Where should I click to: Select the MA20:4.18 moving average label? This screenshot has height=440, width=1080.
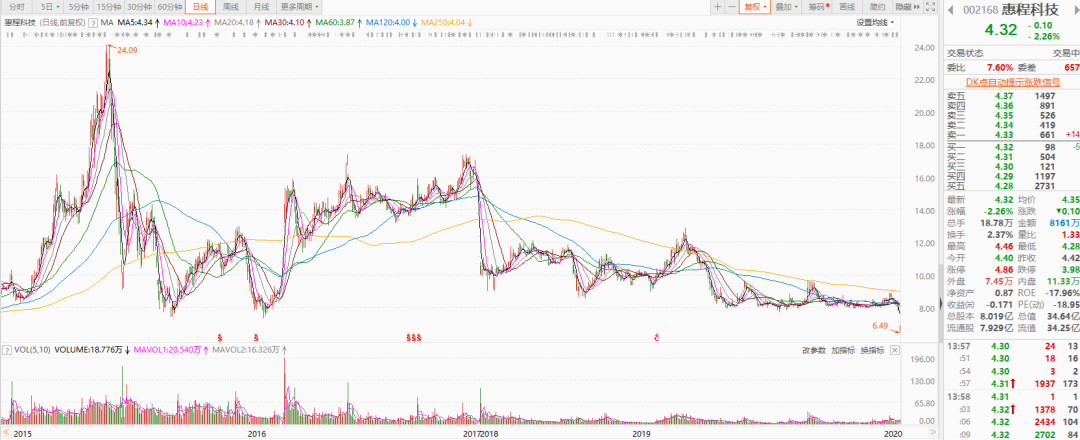point(236,23)
